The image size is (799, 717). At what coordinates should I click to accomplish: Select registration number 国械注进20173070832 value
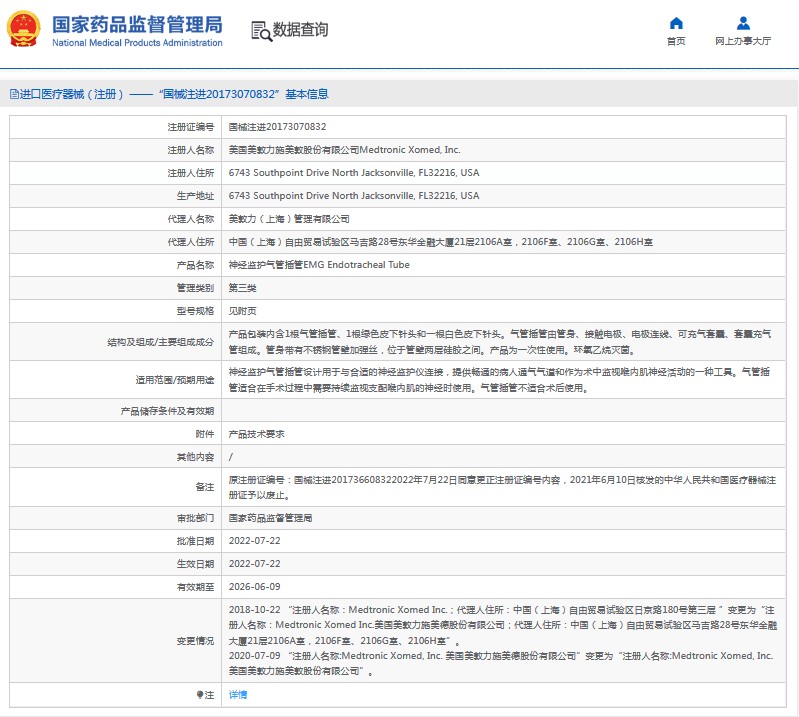pyautogui.click(x=277, y=127)
